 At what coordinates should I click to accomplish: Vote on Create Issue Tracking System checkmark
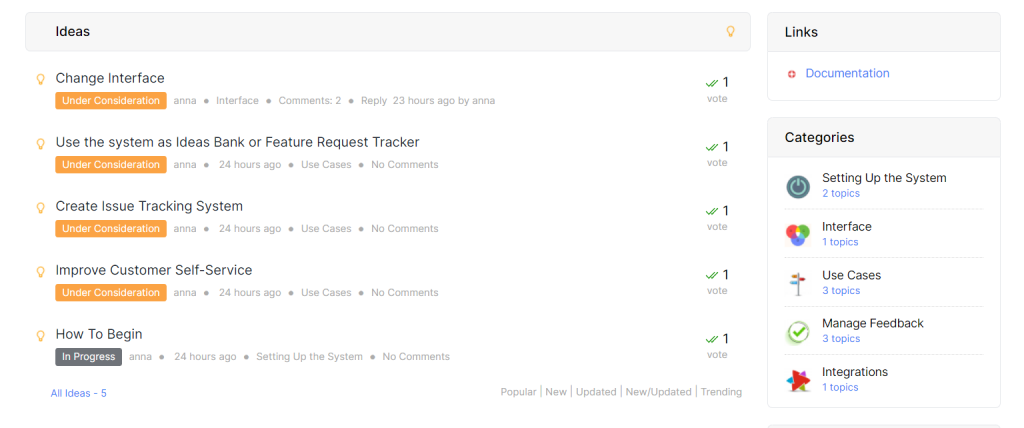point(712,211)
